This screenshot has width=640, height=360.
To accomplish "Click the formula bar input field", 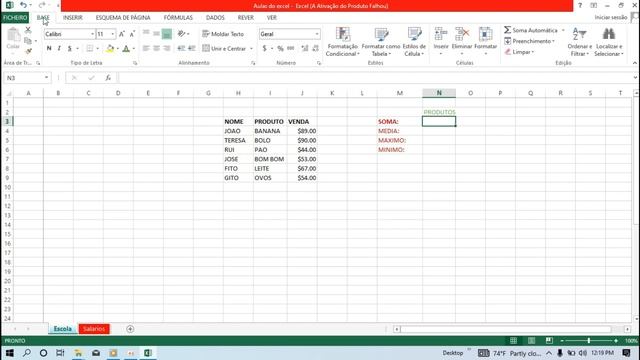I will point(375,78).
